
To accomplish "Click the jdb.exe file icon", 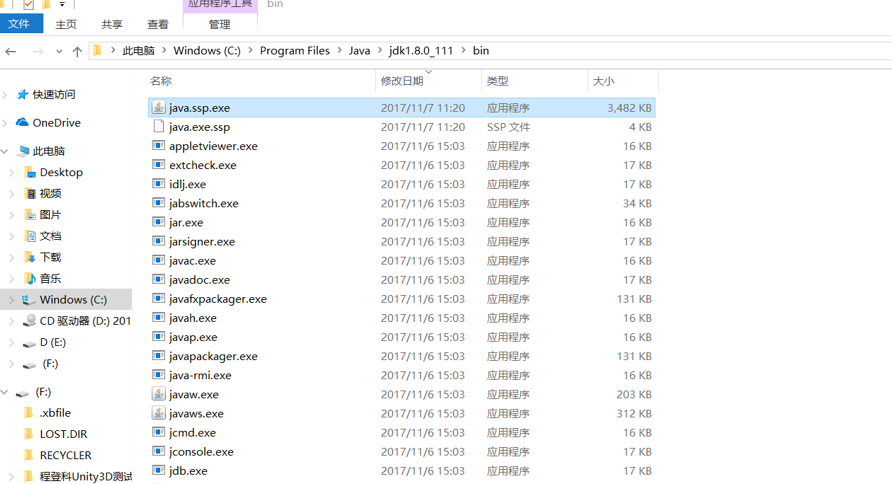I will 159,470.
